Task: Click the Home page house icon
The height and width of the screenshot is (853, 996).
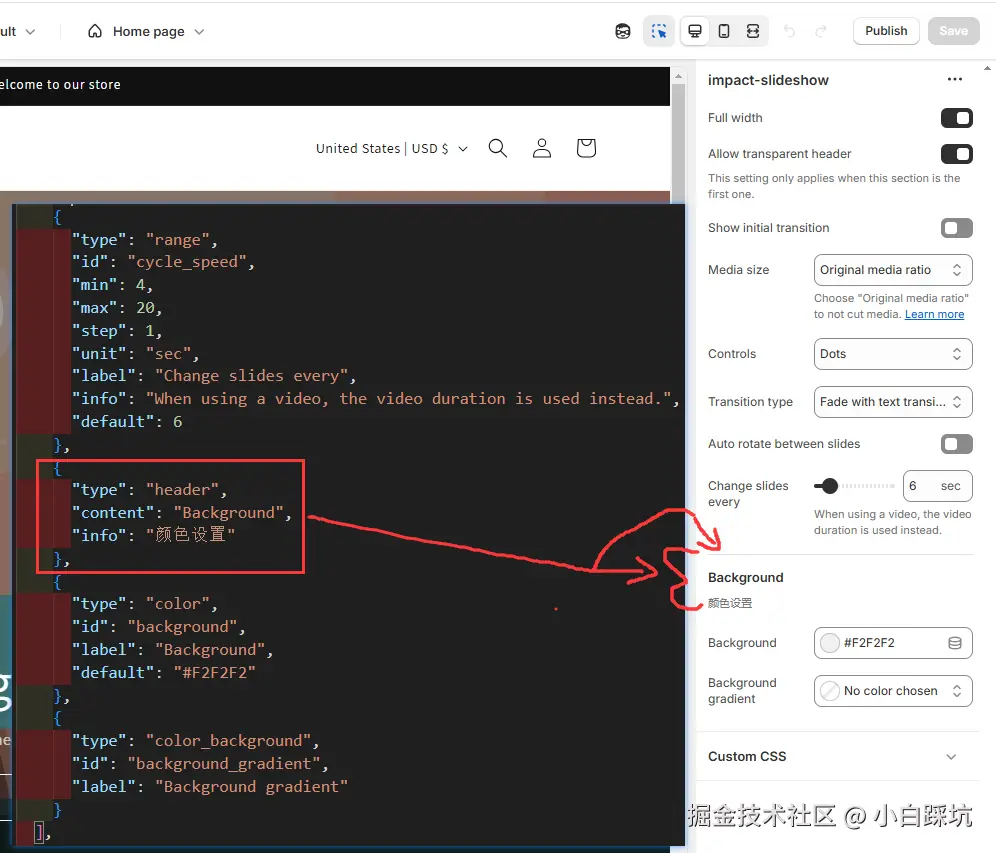Action: [95, 31]
